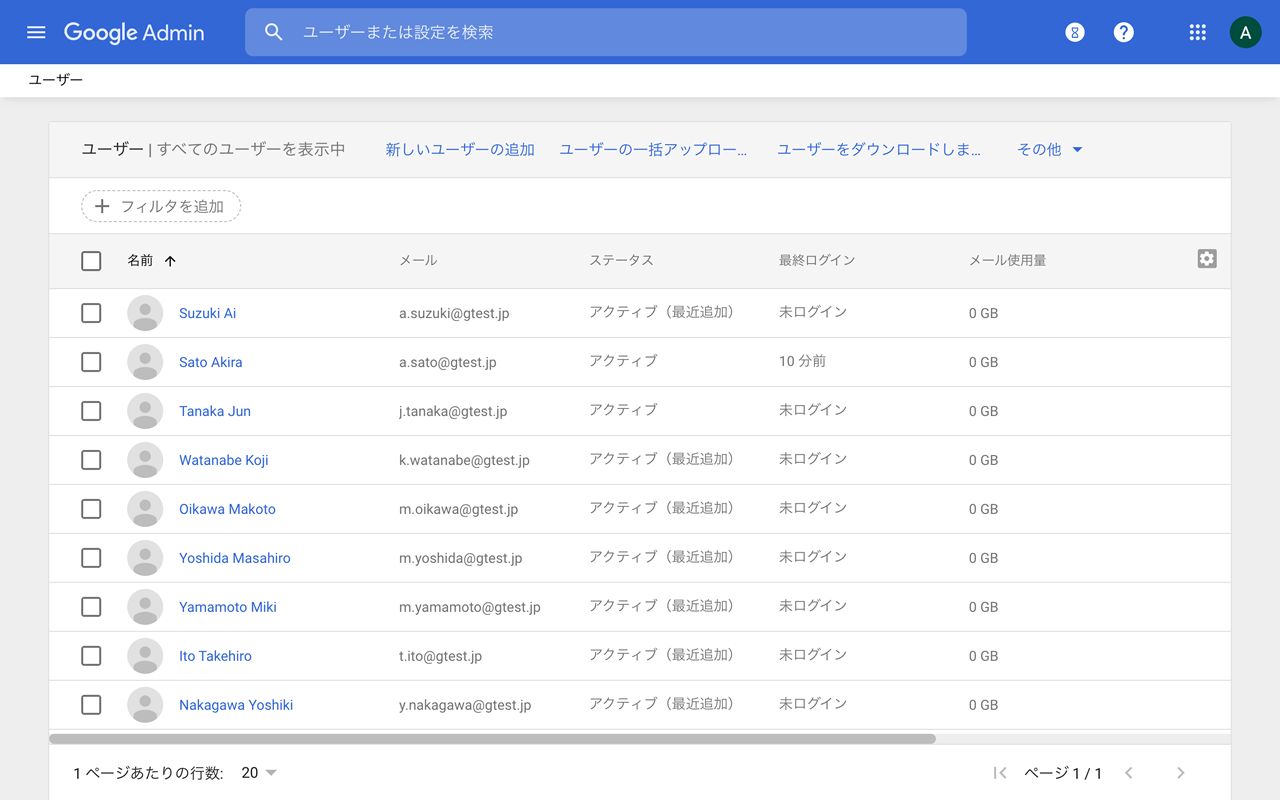Open Suzuki Ai user link
This screenshot has width=1280, height=800.
tap(208, 313)
